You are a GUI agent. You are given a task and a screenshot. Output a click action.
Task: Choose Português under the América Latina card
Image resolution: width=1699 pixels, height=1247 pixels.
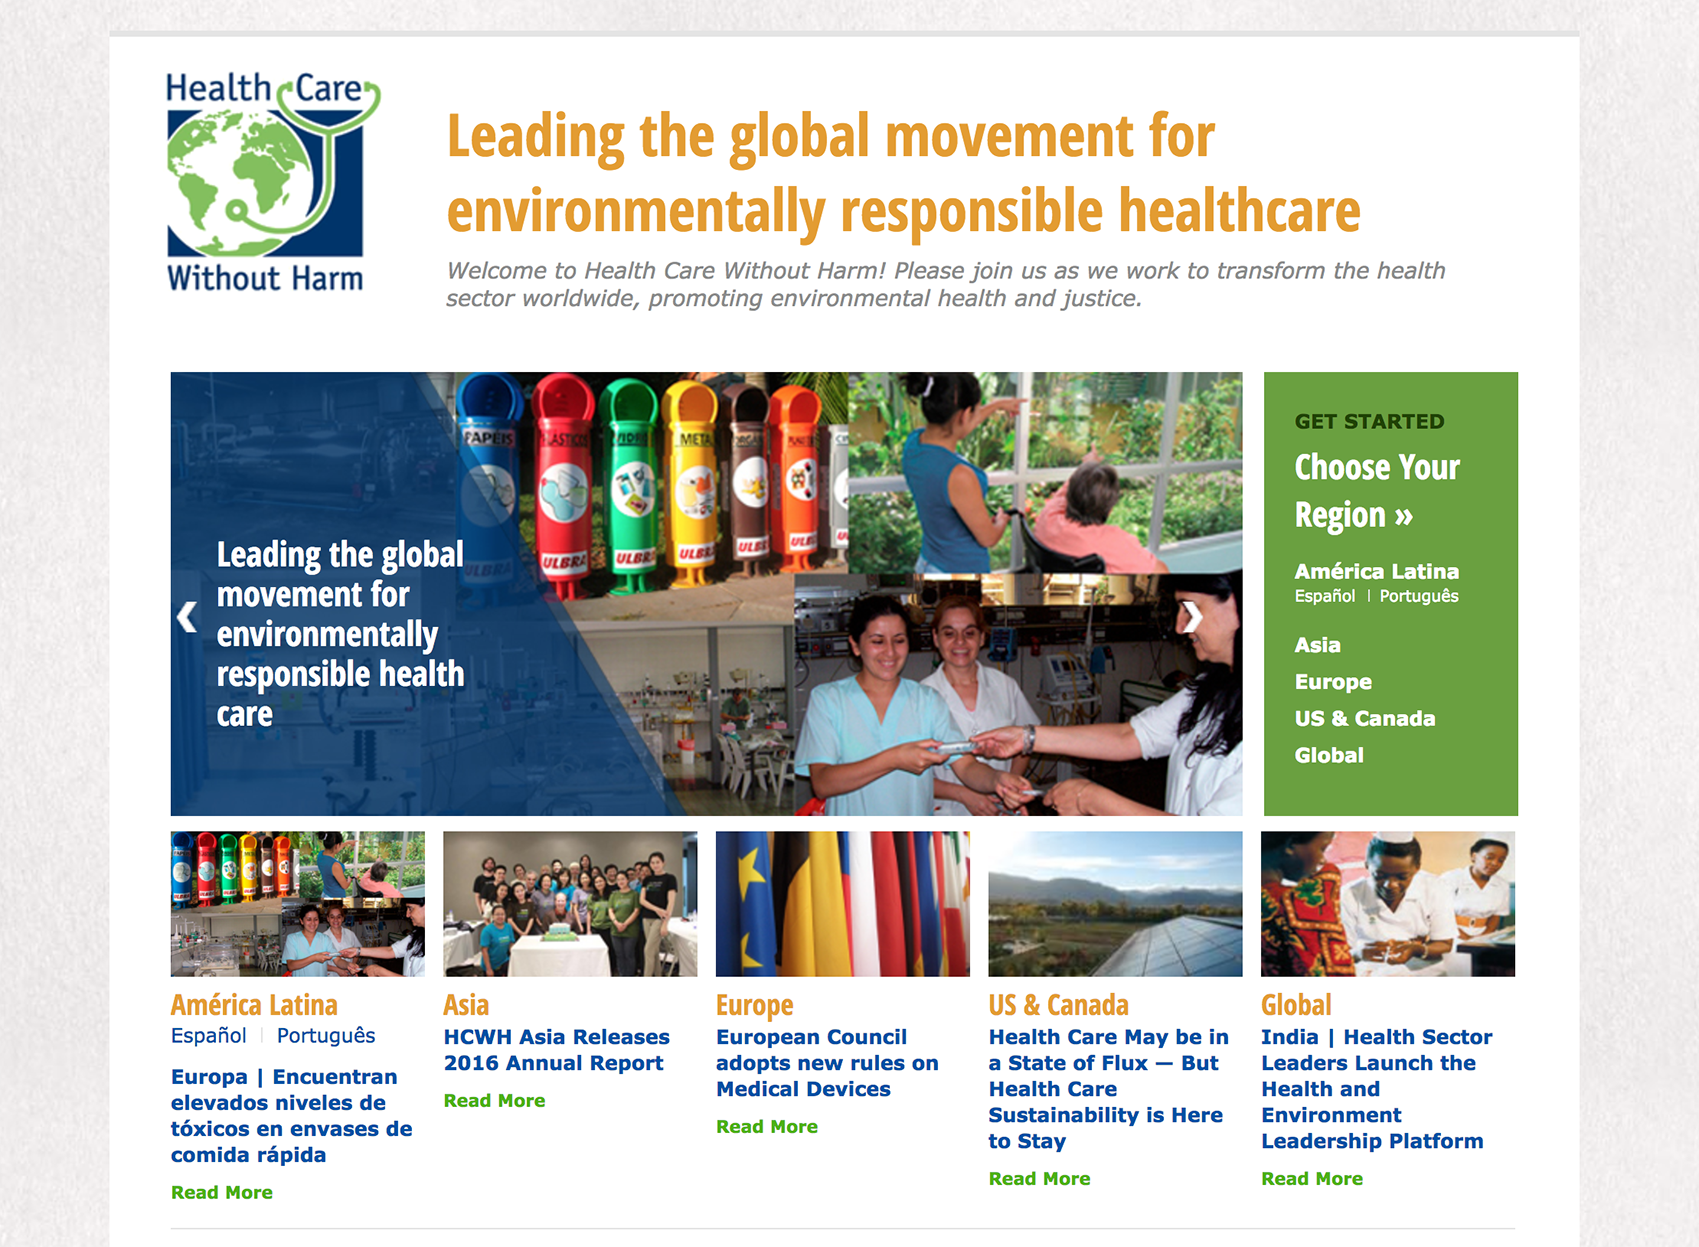pos(326,1036)
